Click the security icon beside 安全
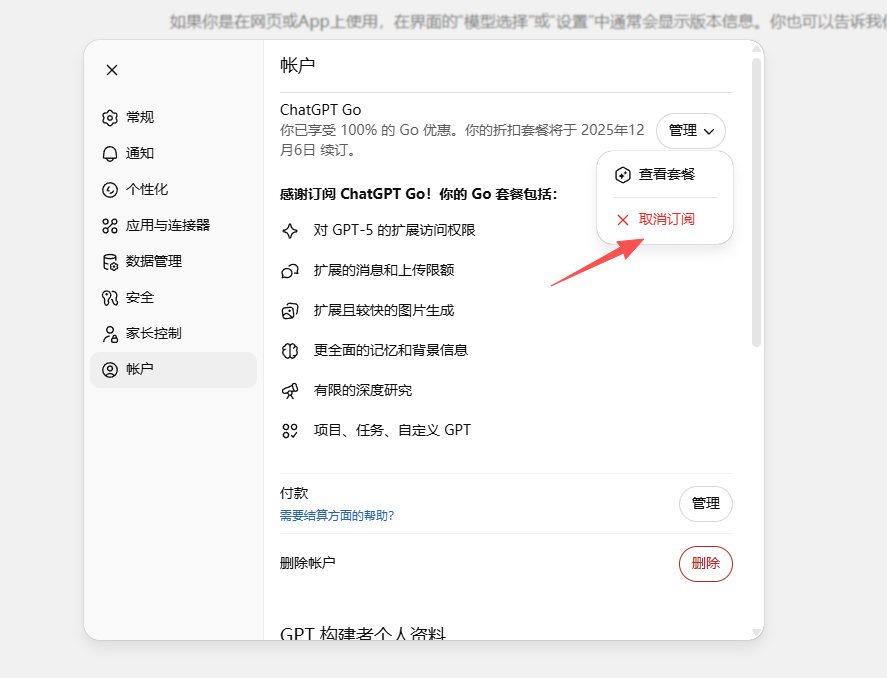The width and height of the screenshot is (887, 678). point(110,297)
